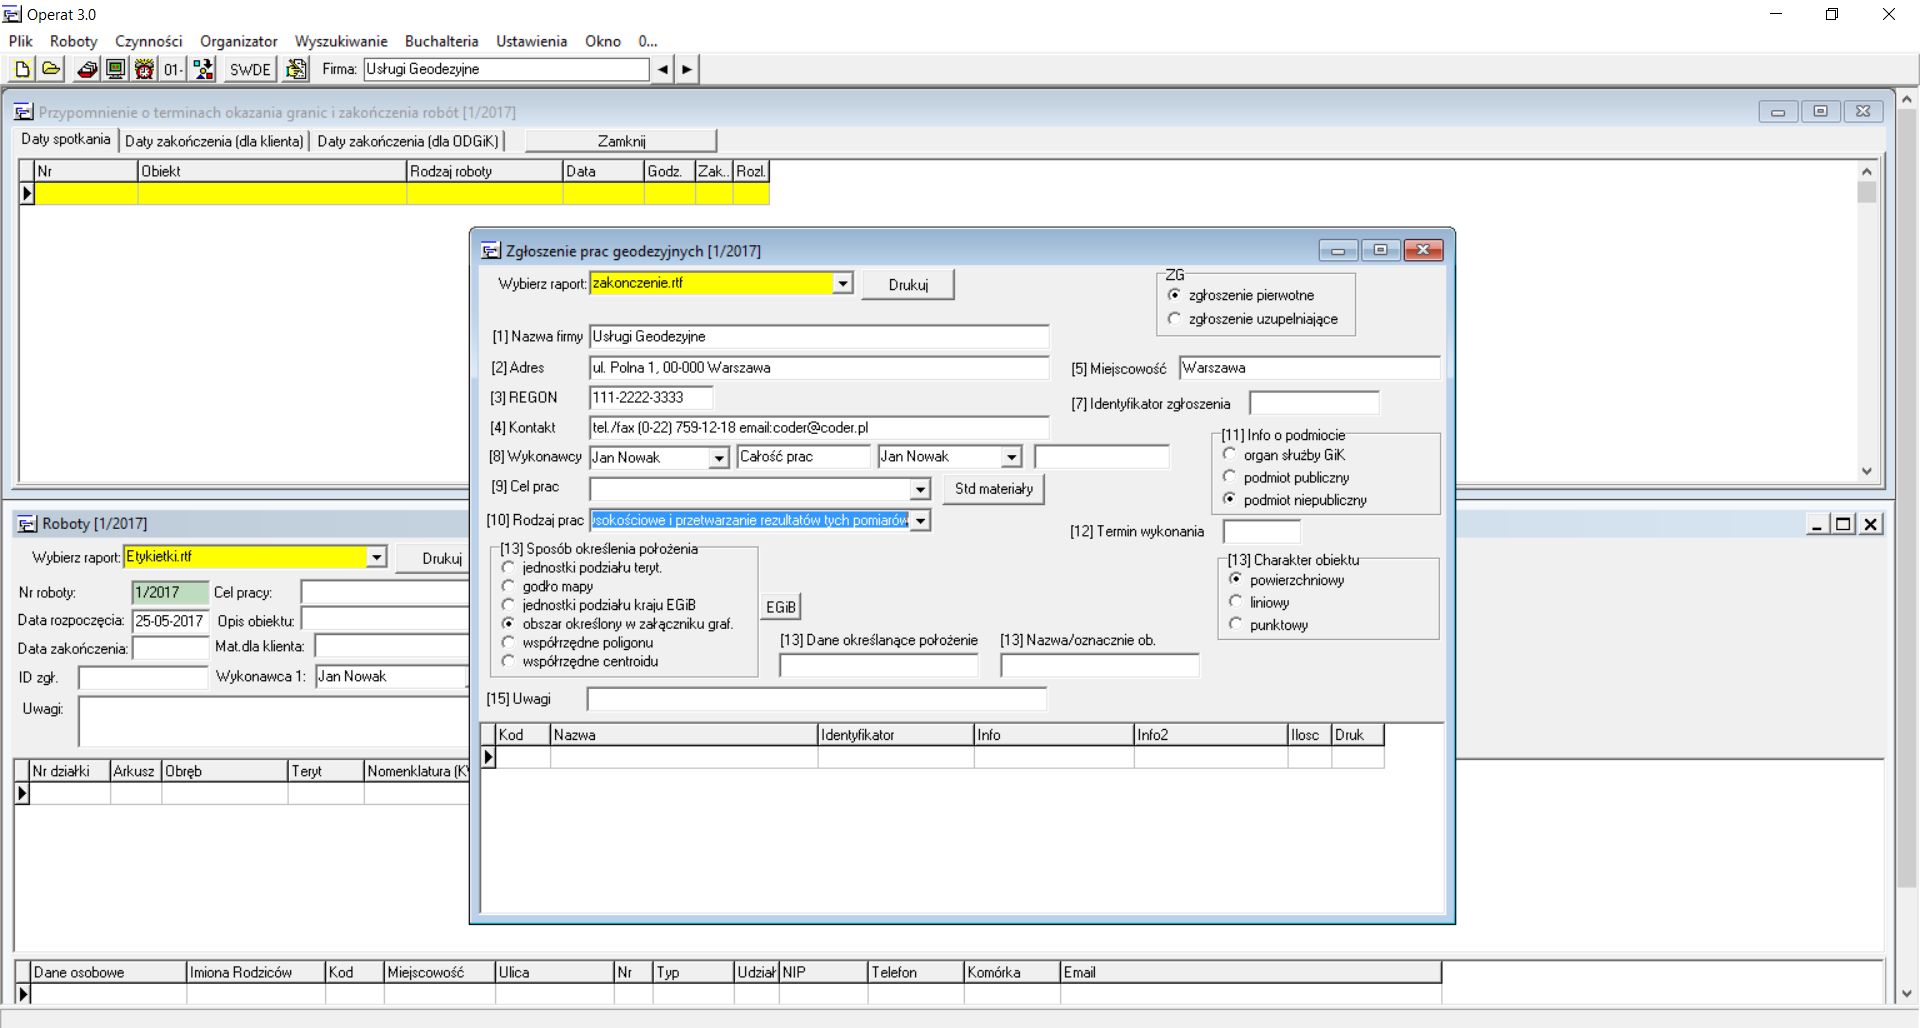Viewport: 1920px width, 1028px height.
Task: Switch to Daty zakończenia (dla ODGiK) tab
Action: [408, 141]
